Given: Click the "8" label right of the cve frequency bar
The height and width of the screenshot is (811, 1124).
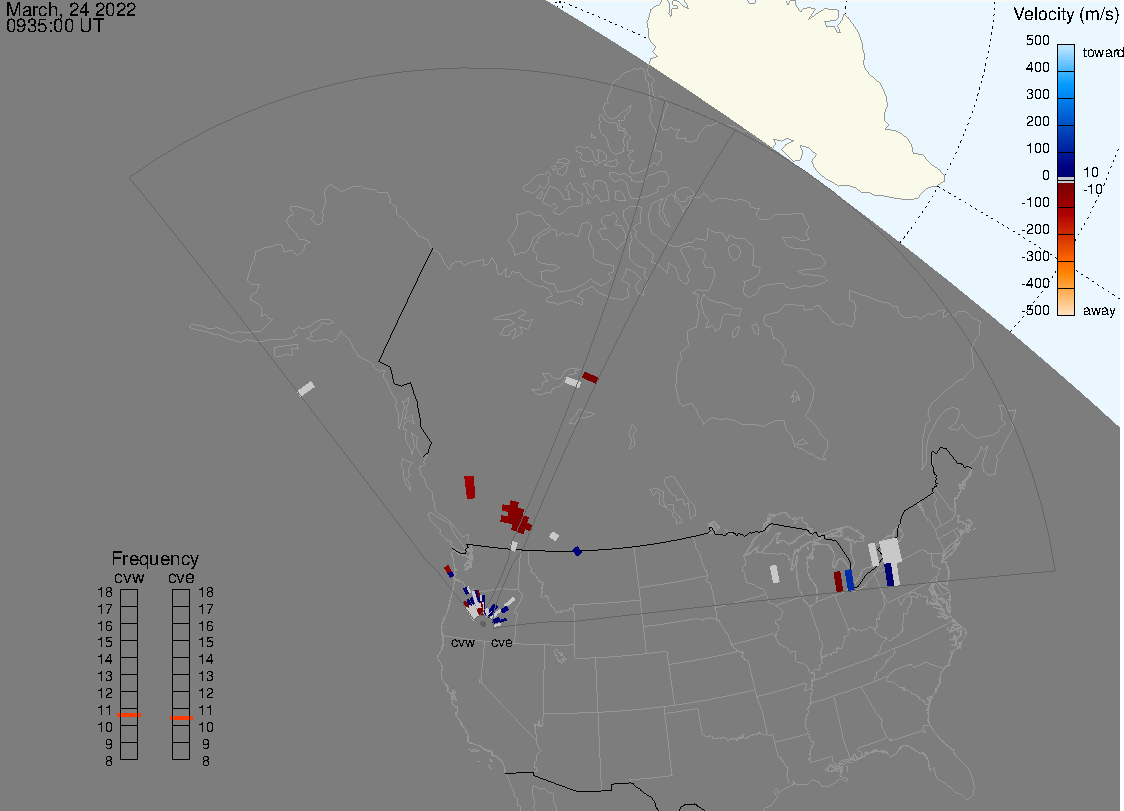Looking at the screenshot, I should tap(206, 761).
